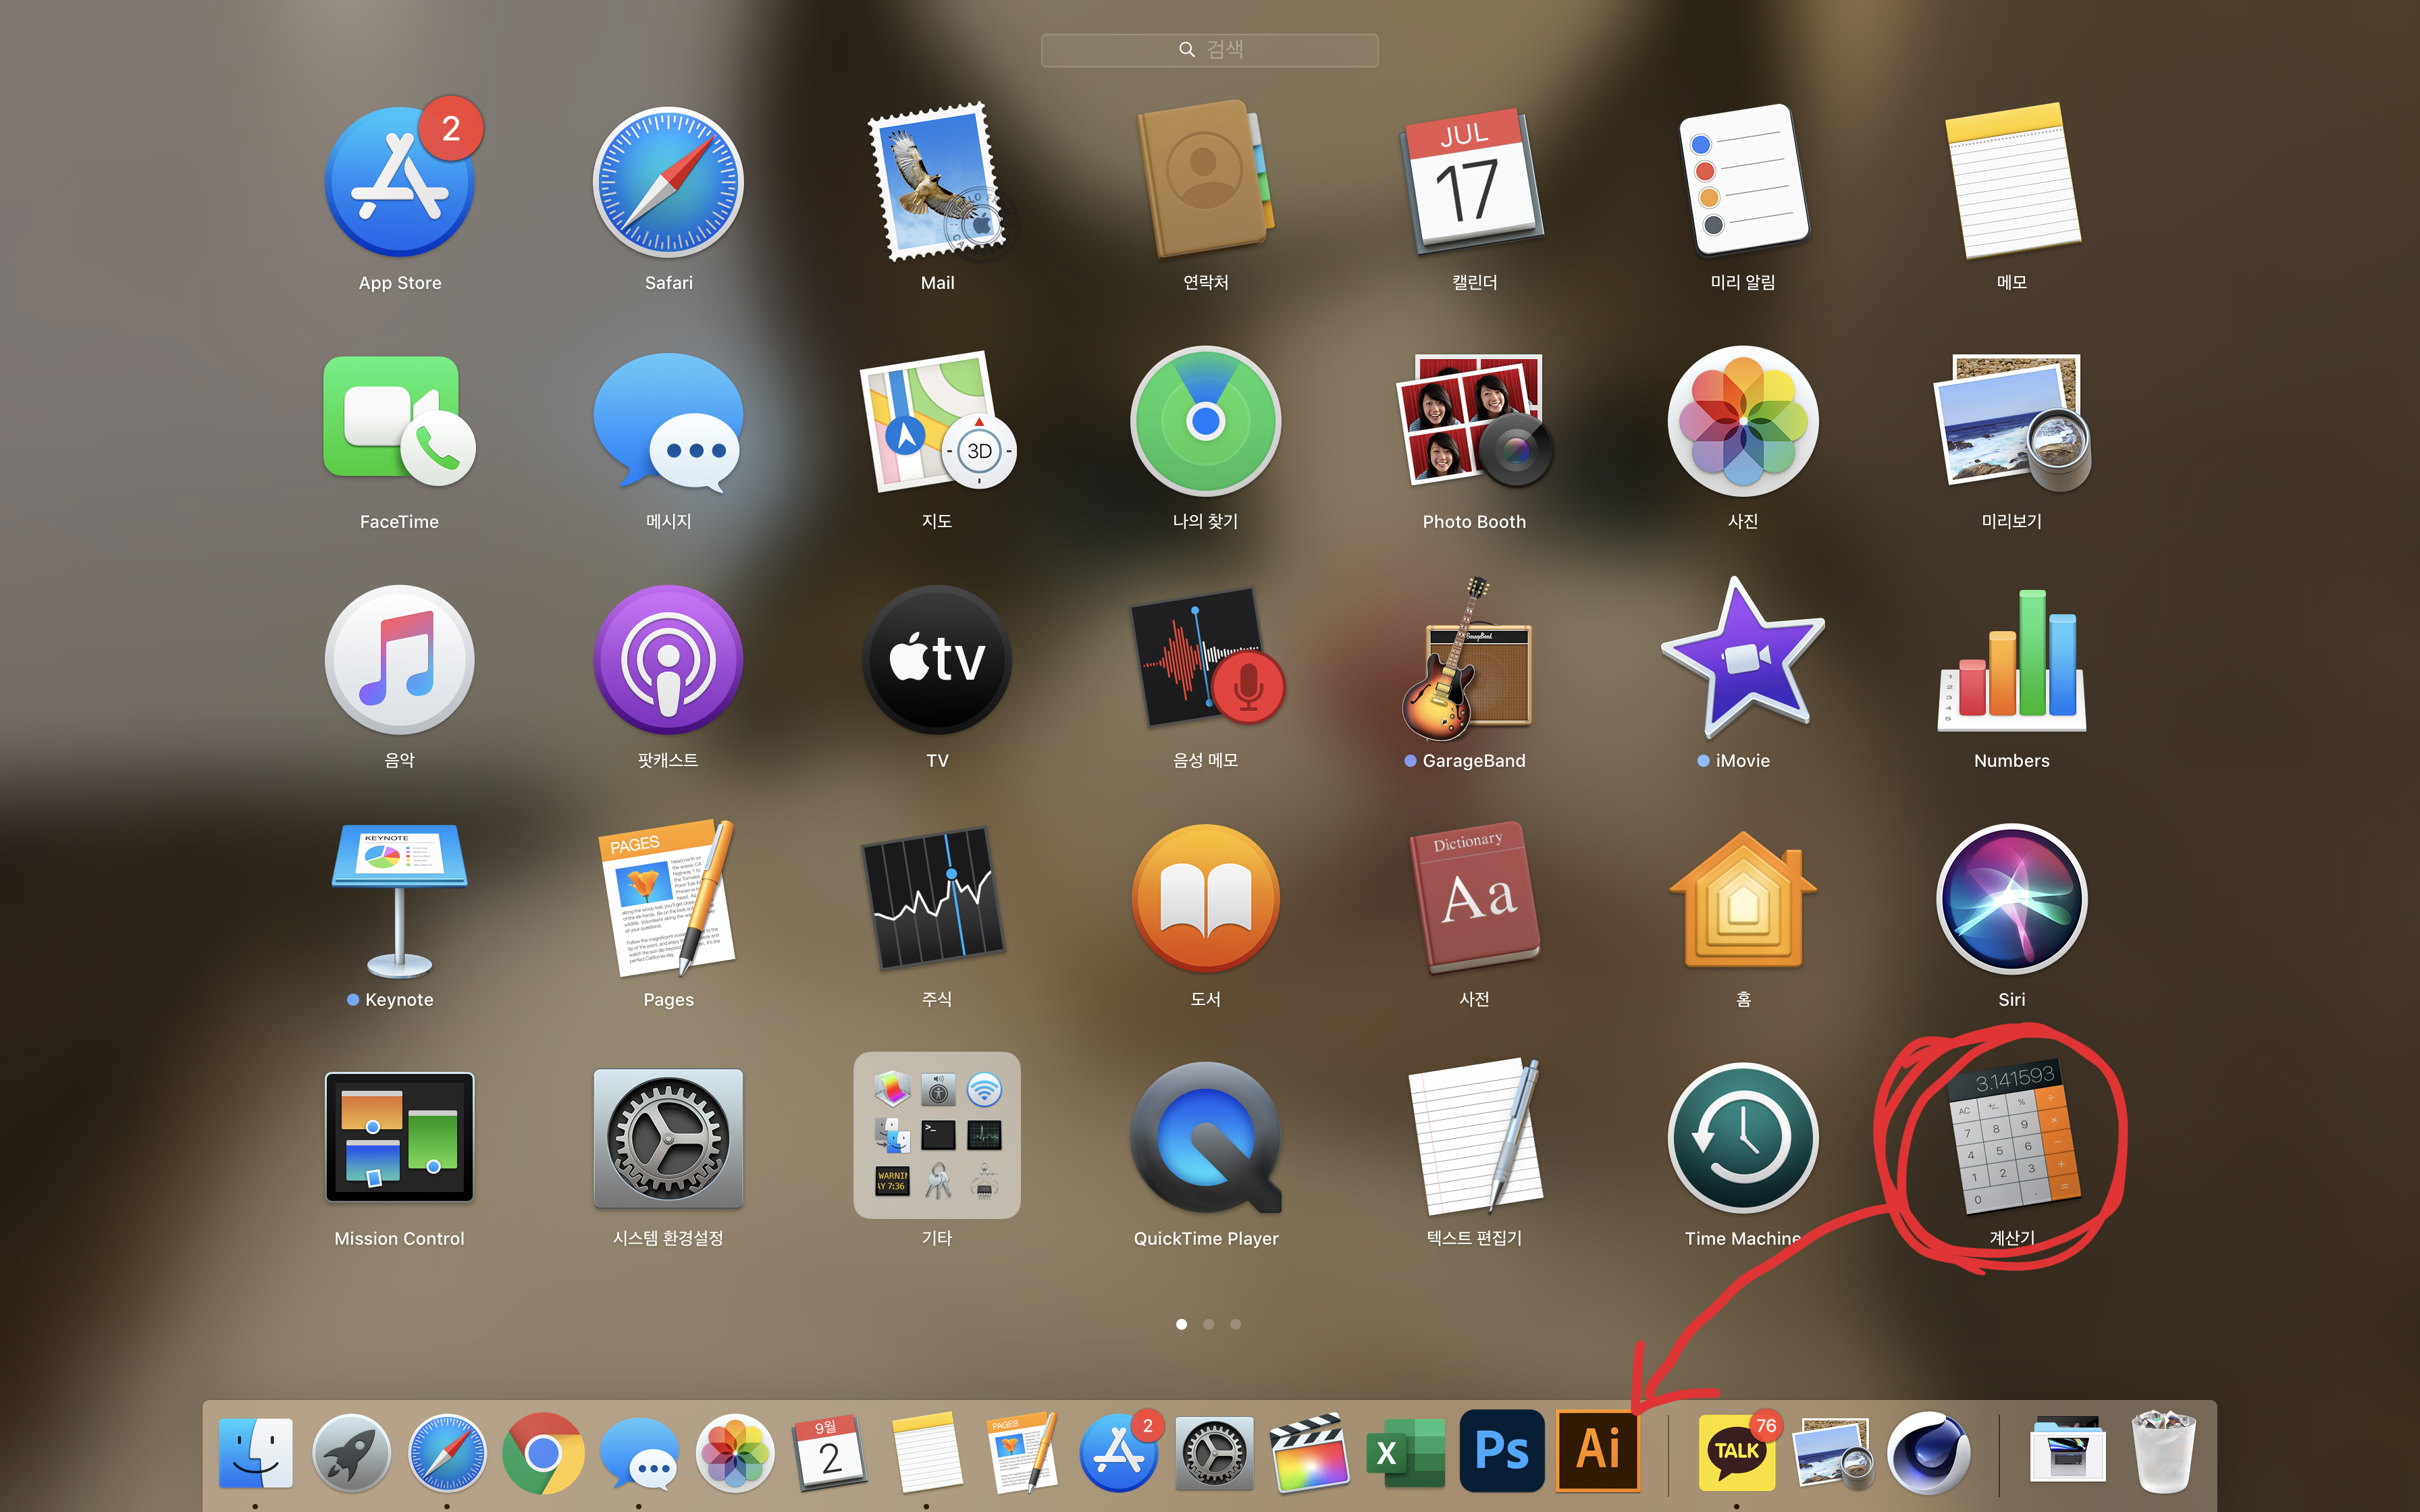Go to third Launchpad page dot
This screenshot has height=1512, width=2420.
(x=1235, y=1324)
